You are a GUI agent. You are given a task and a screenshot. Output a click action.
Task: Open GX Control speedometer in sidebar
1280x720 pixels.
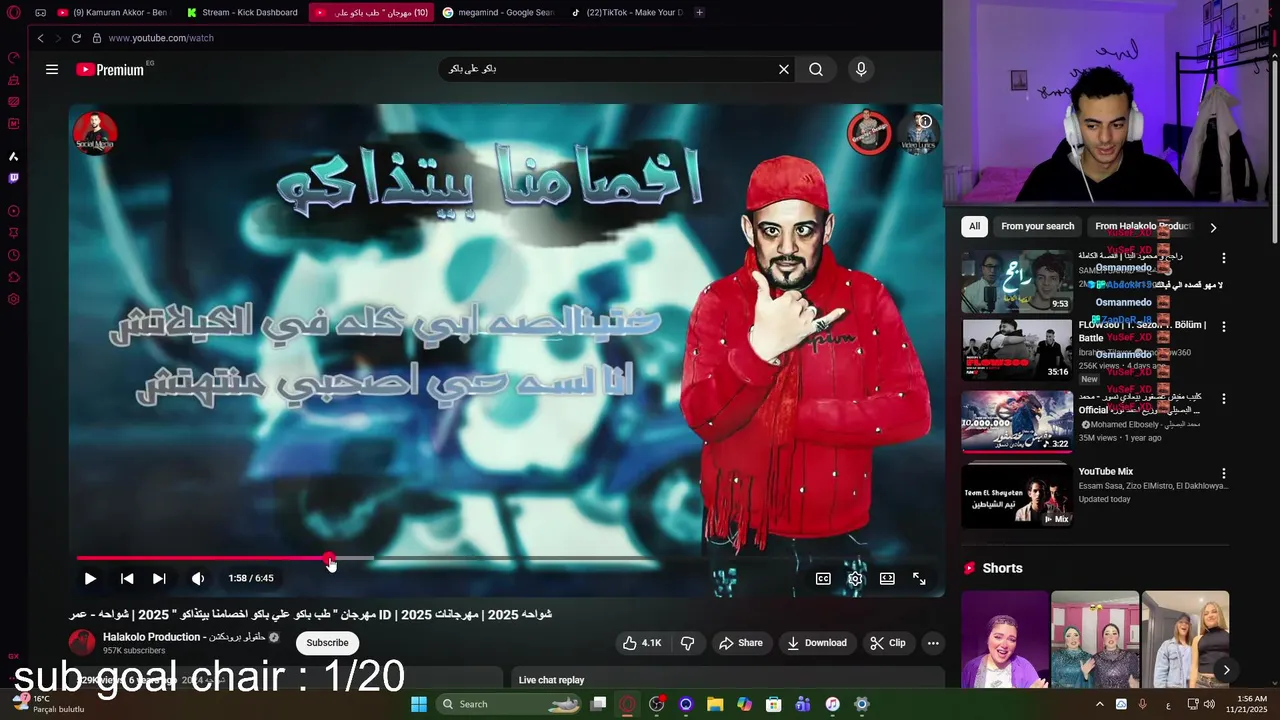coord(14,57)
